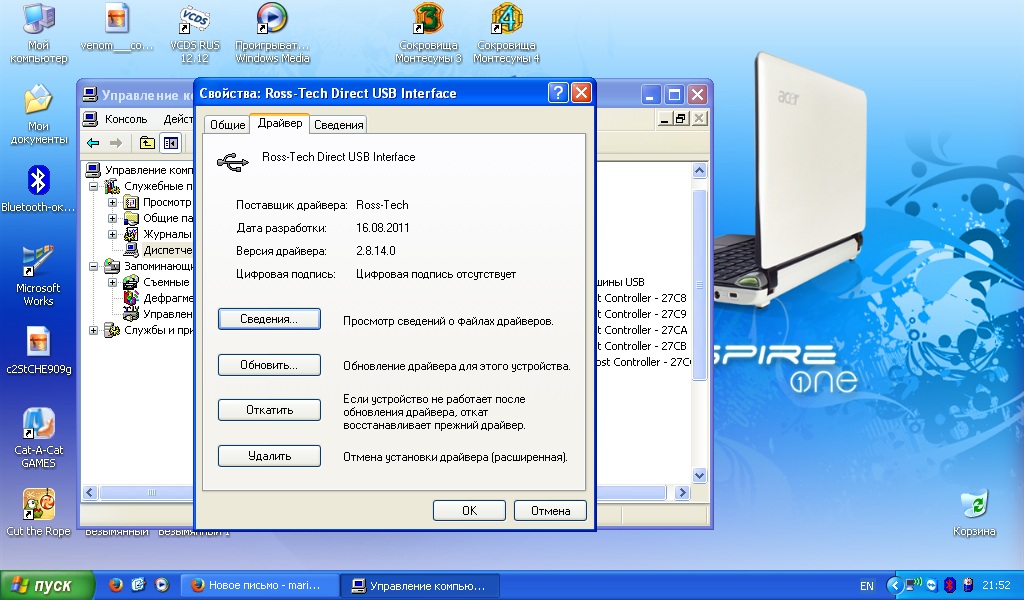Open the Recycle Bin (Корзина)
Screen dimensions: 1024x600
[x=973, y=504]
